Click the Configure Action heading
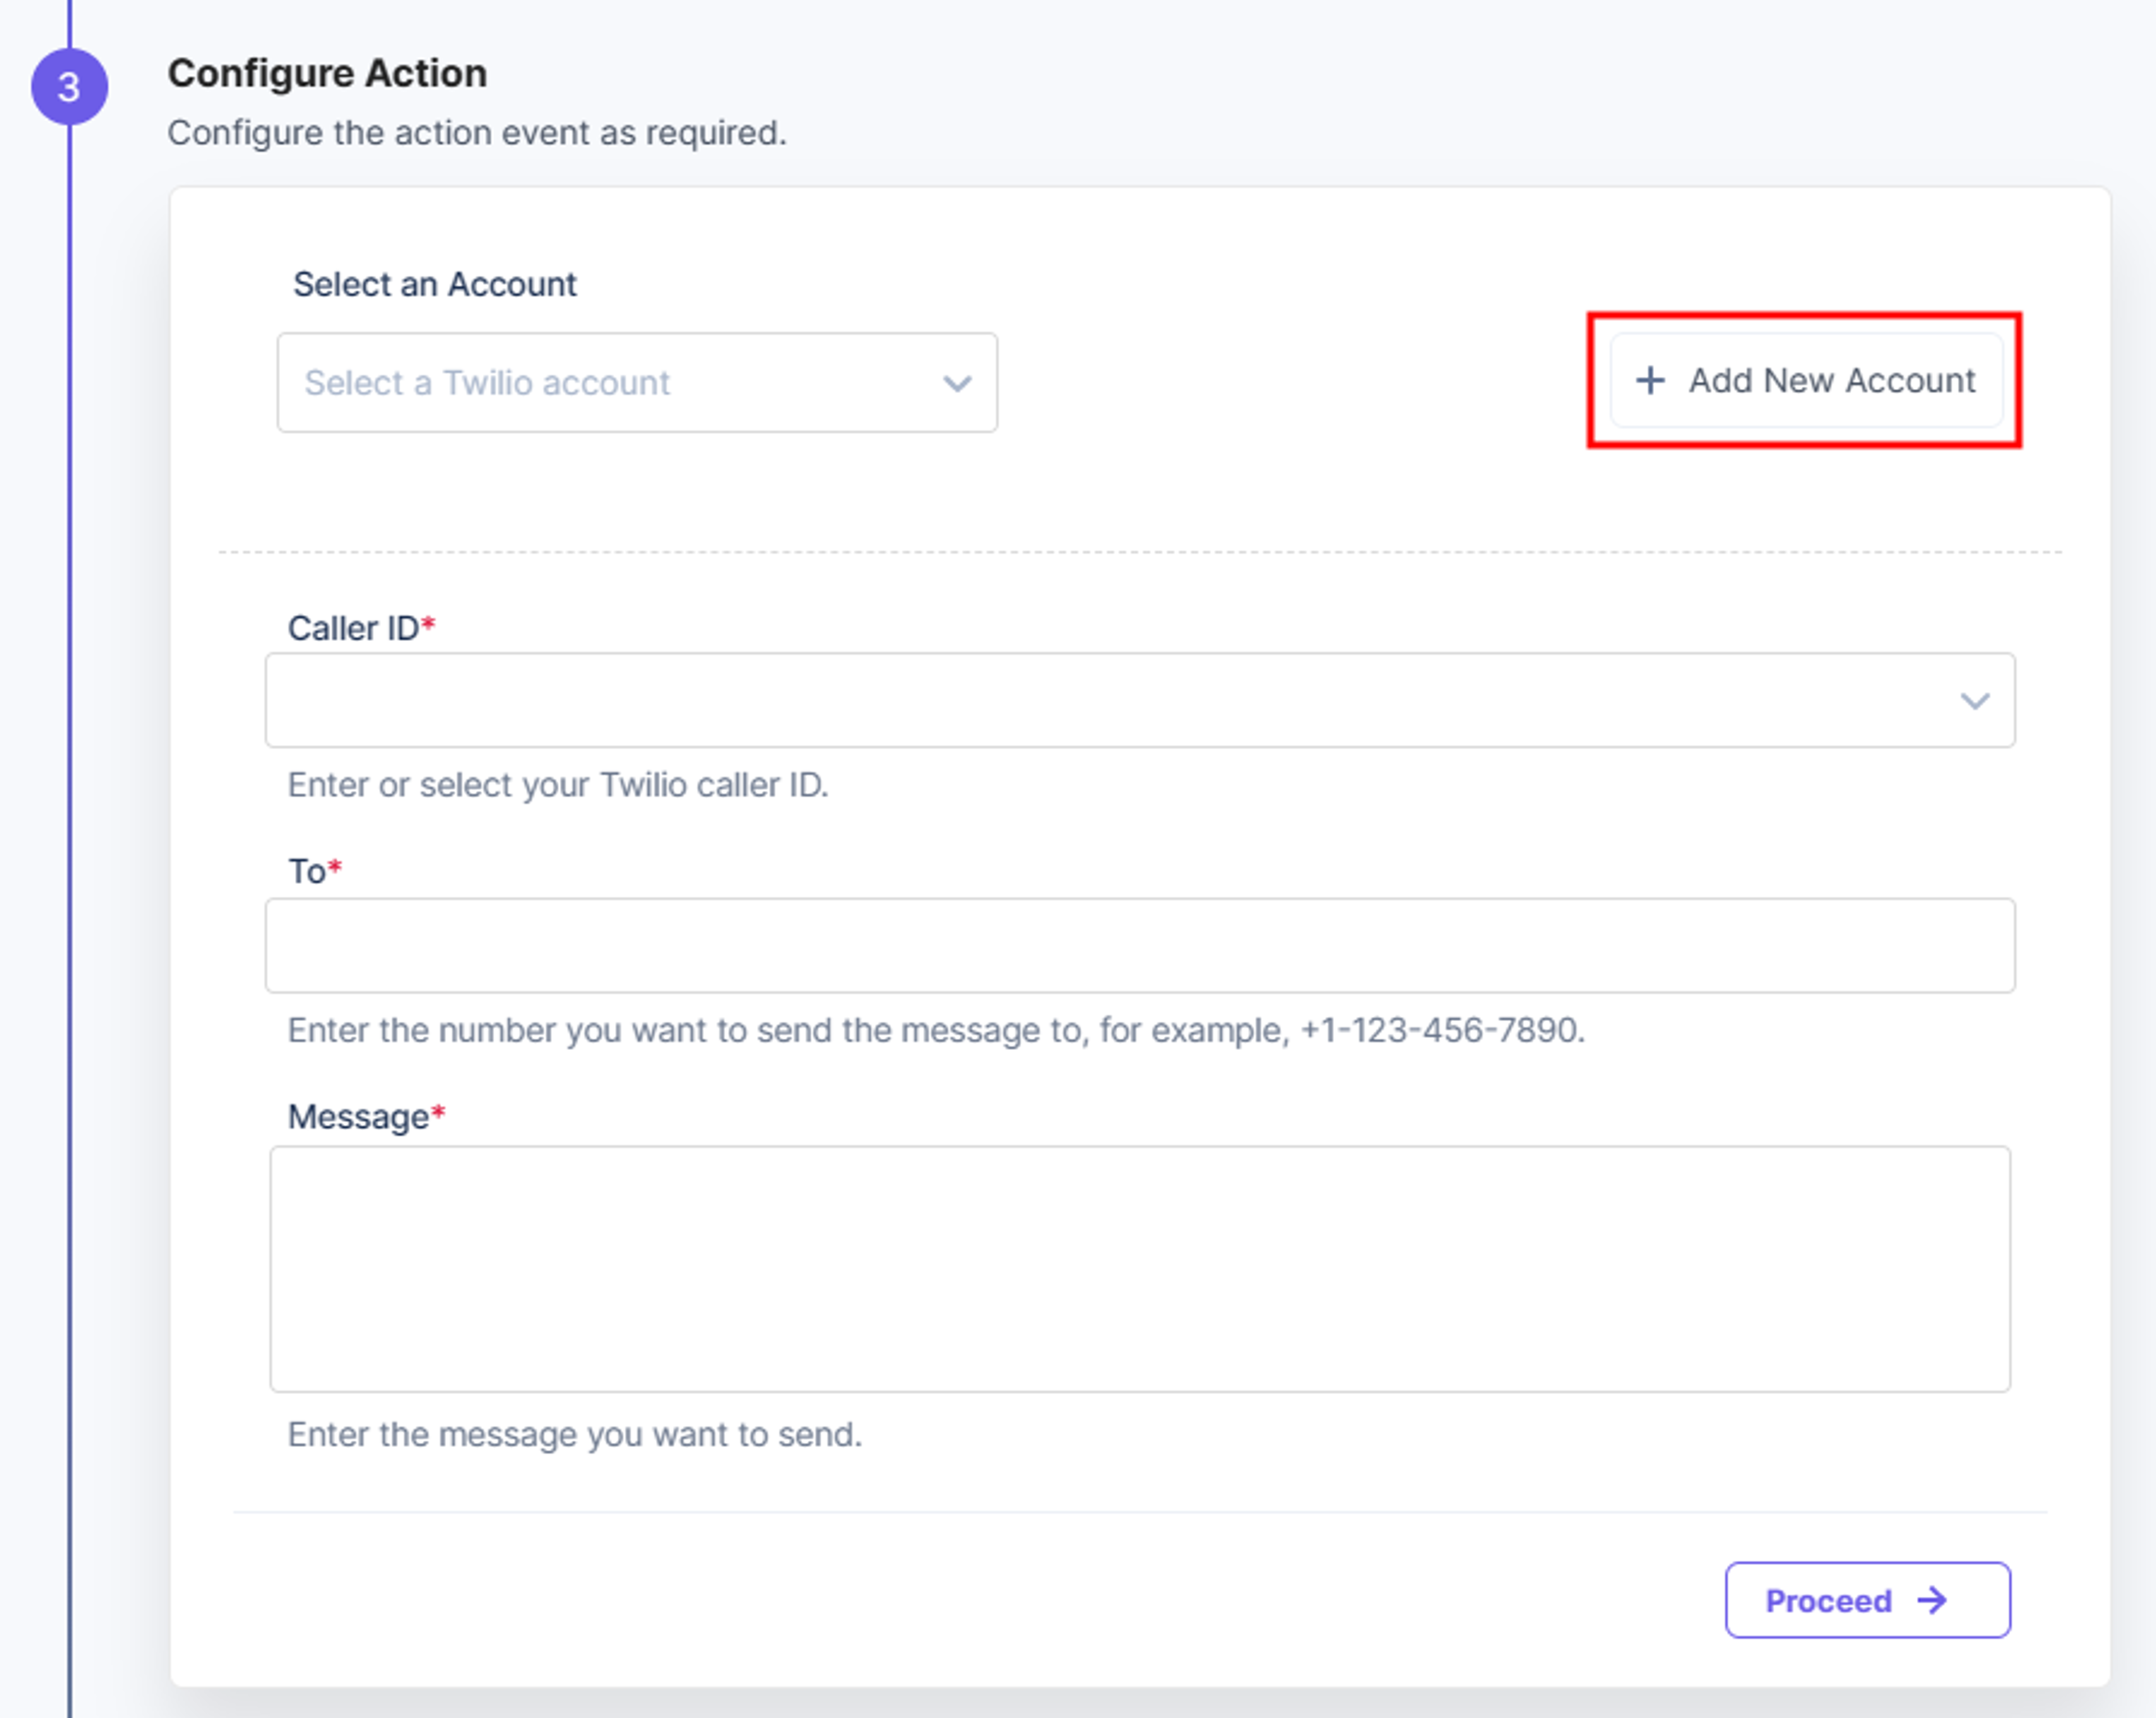This screenshot has width=2156, height=1718. click(x=327, y=74)
